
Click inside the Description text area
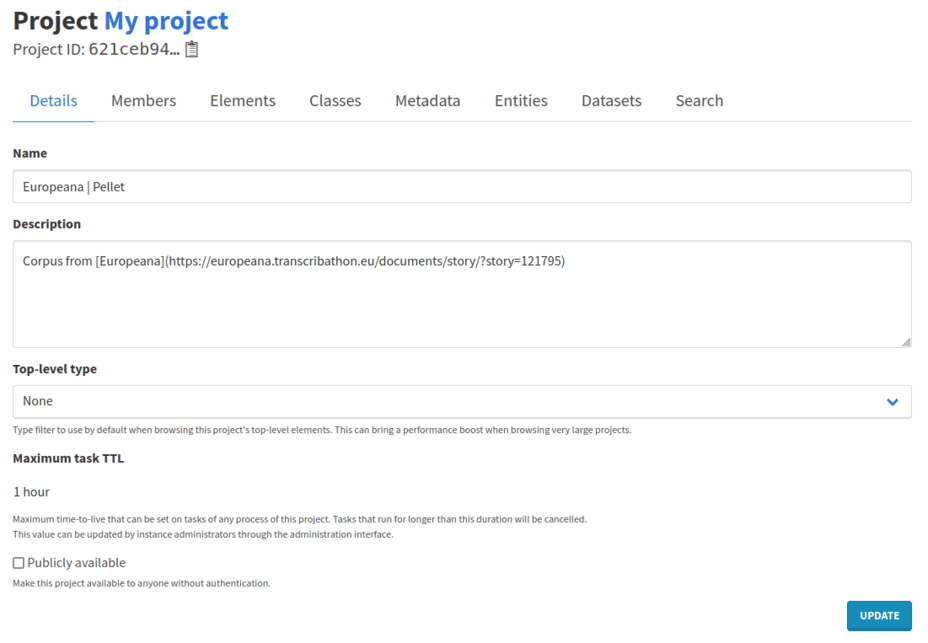pyautogui.click(x=462, y=294)
